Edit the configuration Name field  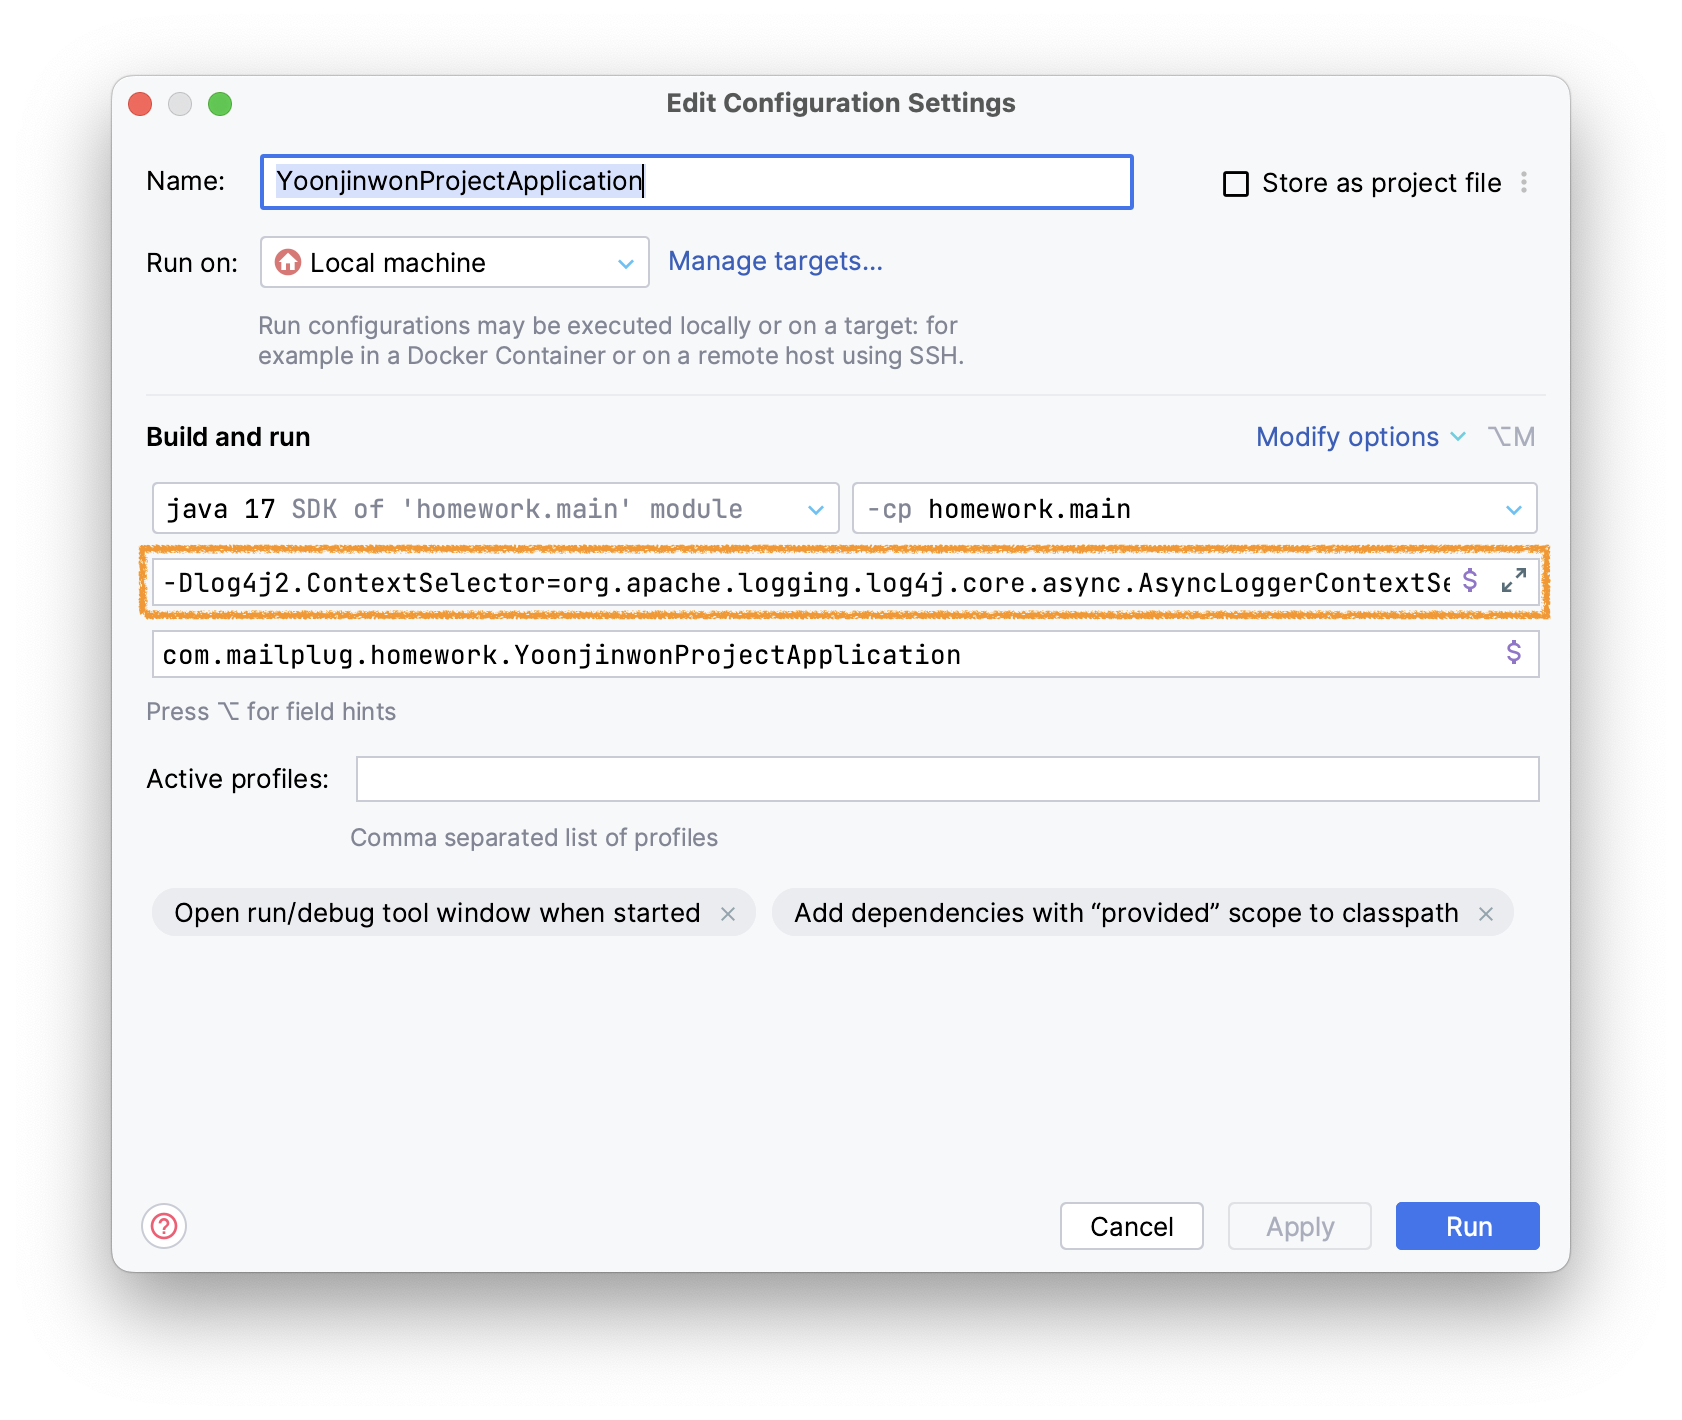coord(695,181)
